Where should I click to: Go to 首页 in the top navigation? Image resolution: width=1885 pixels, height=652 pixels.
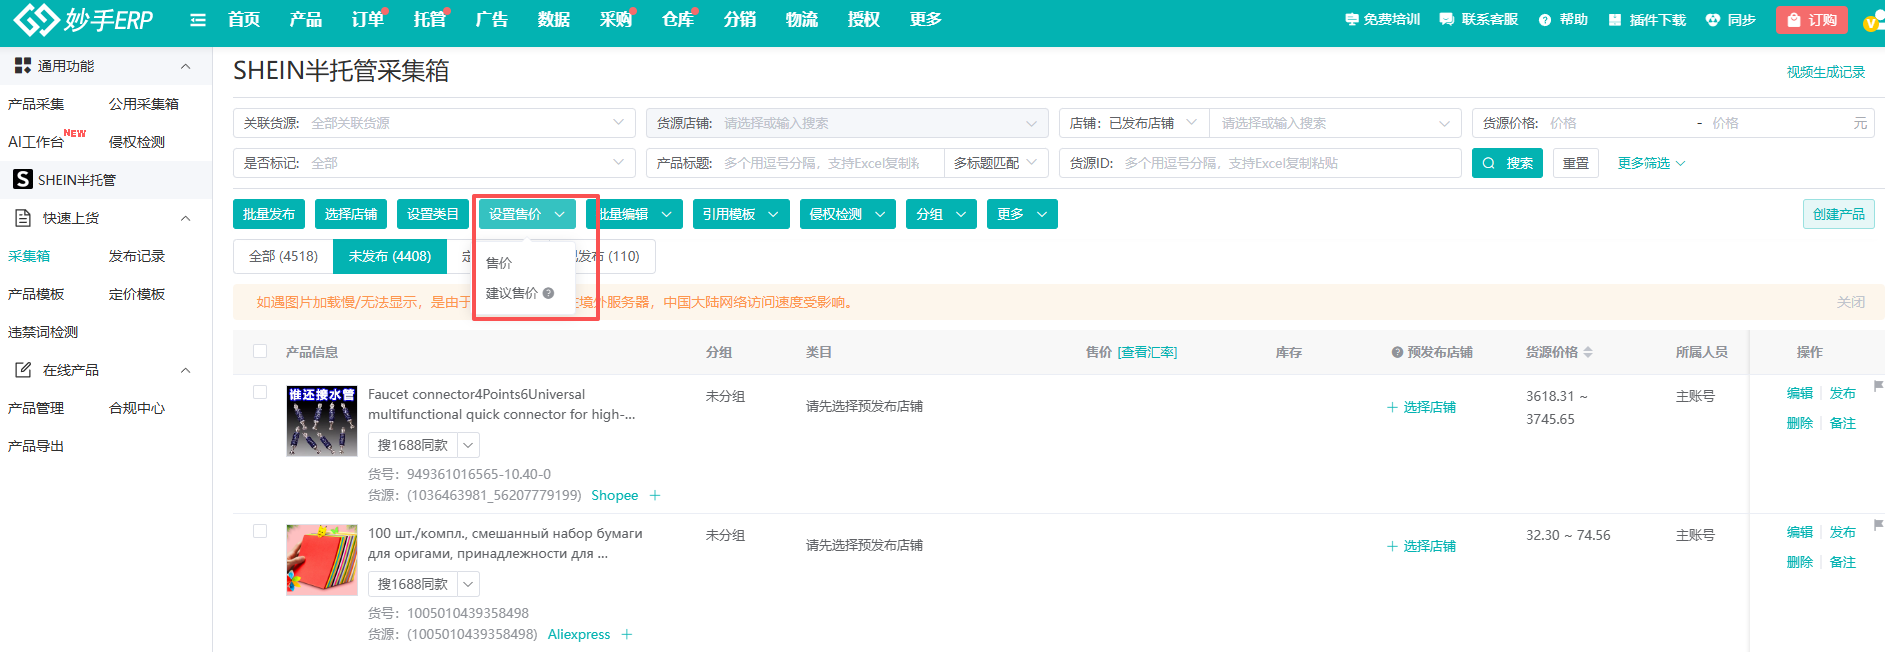[x=244, y=20]
